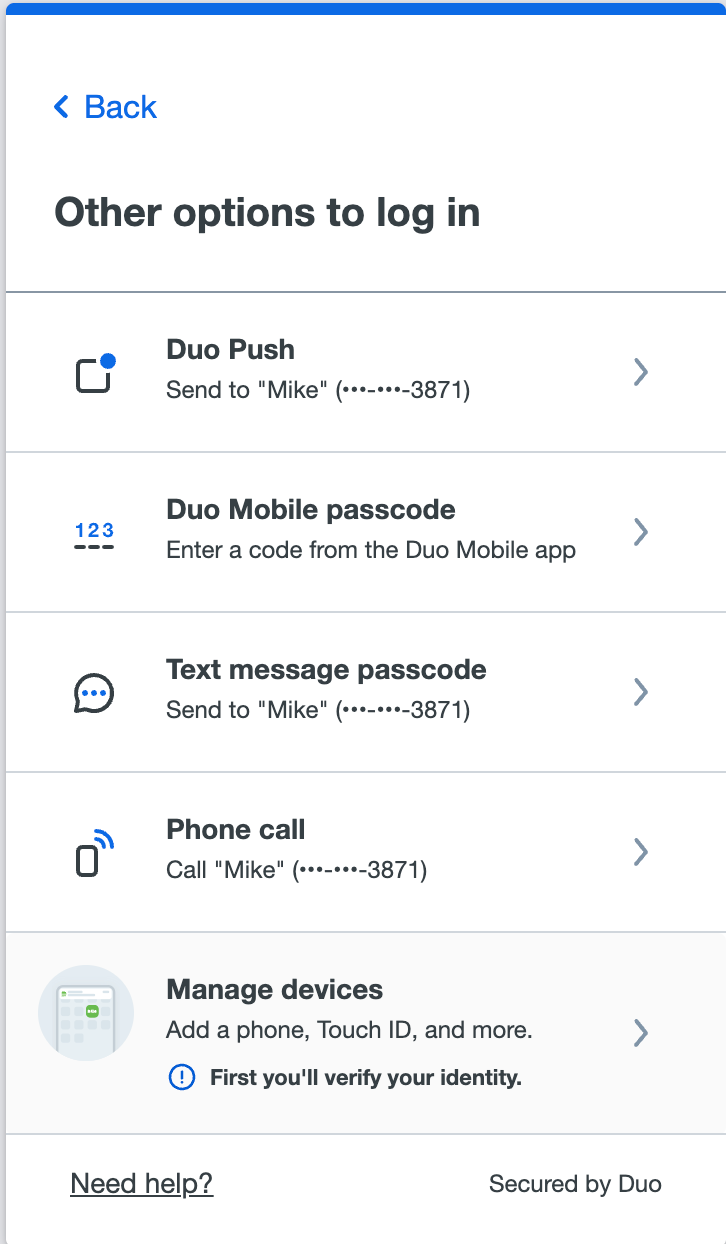This screenshot has height=1244, width=726.
Task: Choose Duo Mobile passcode option
Action: click(366, 532)
